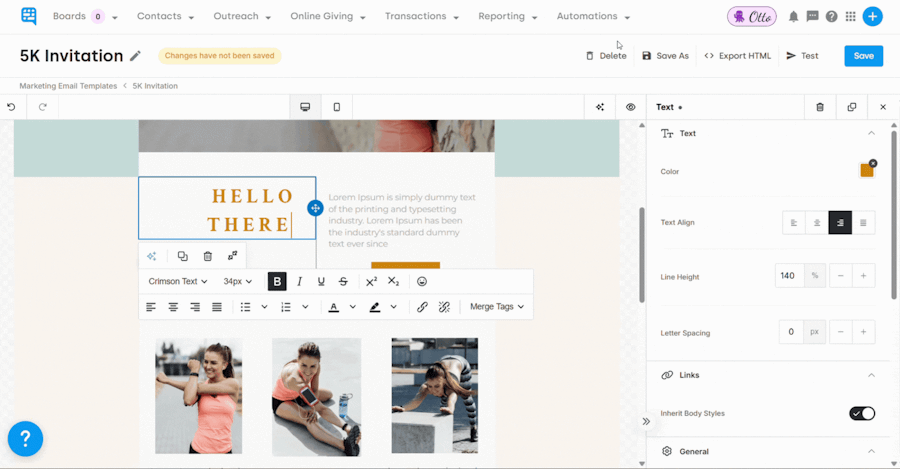
Task: Click the block move handle icon
Action: 315,208
